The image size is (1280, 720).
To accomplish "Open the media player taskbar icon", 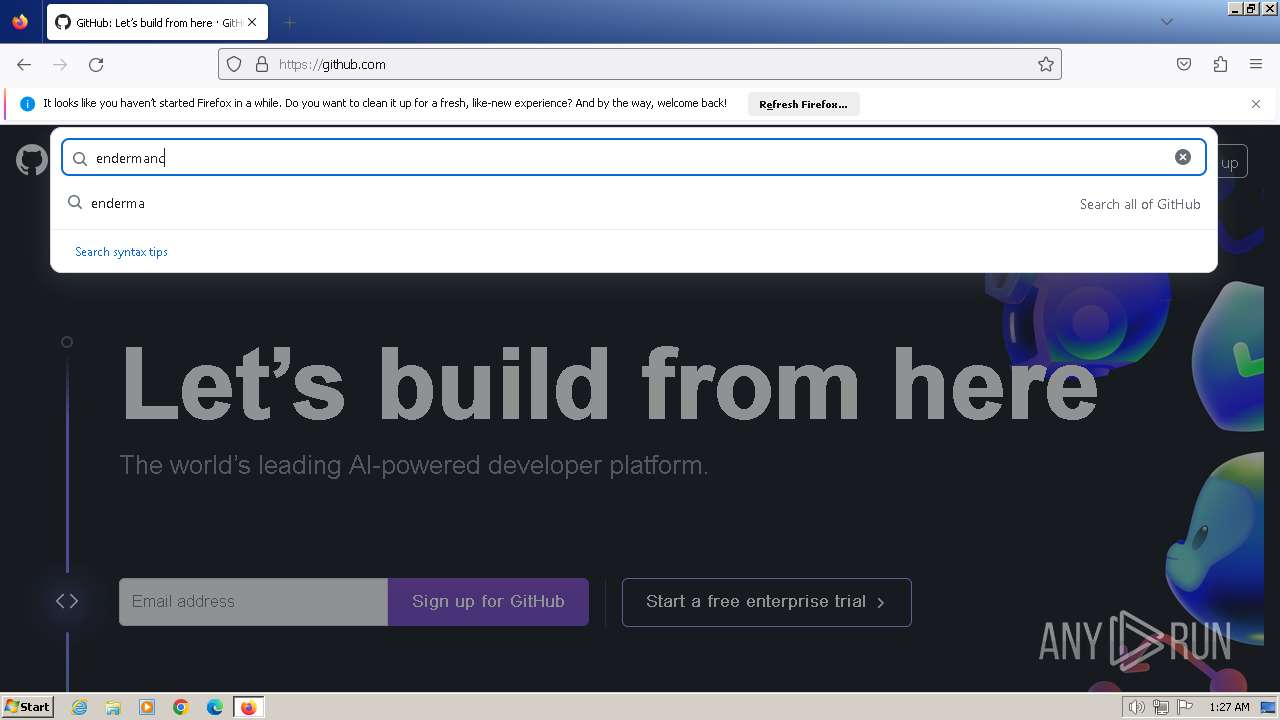I will 147,707.
